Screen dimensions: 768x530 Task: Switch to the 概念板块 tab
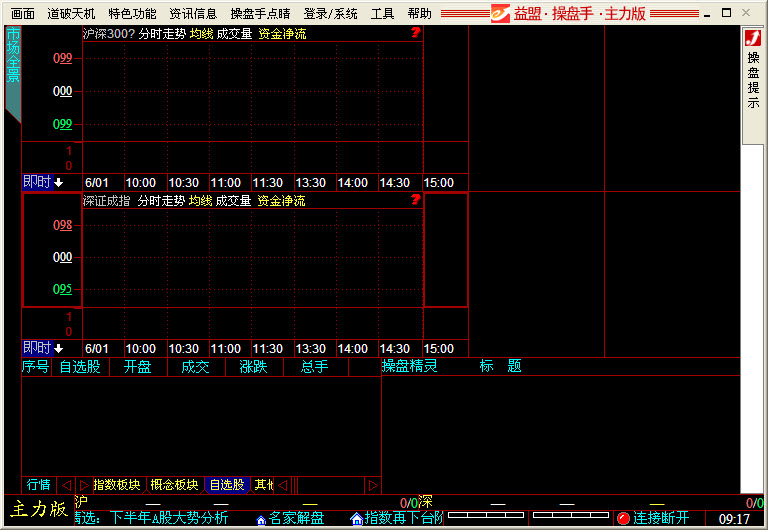tap(174, 485)
